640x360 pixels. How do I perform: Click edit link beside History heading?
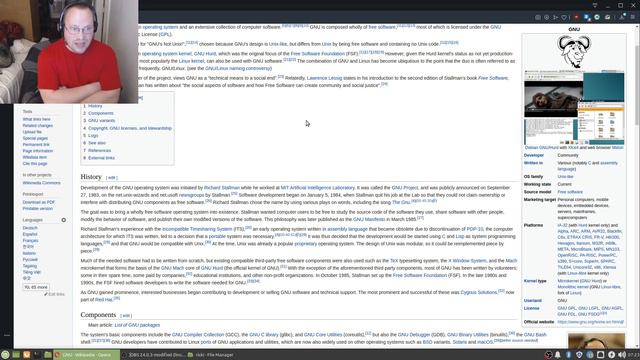pos(111,178)
